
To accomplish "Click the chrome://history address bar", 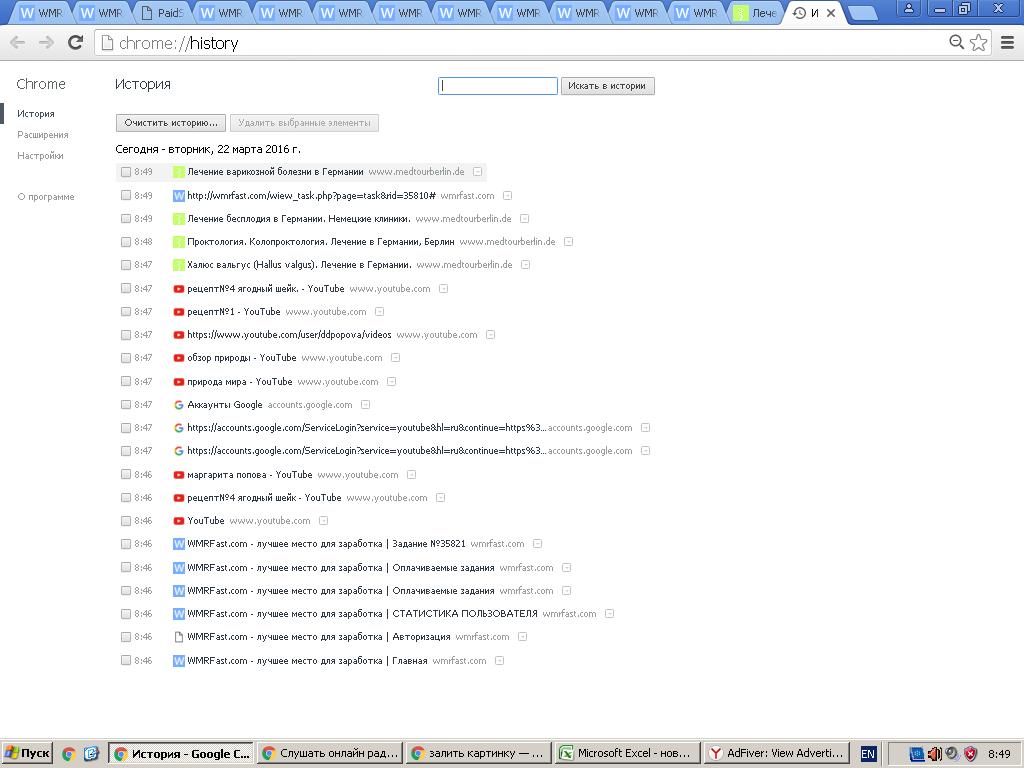I will click(x=522, y=43).
